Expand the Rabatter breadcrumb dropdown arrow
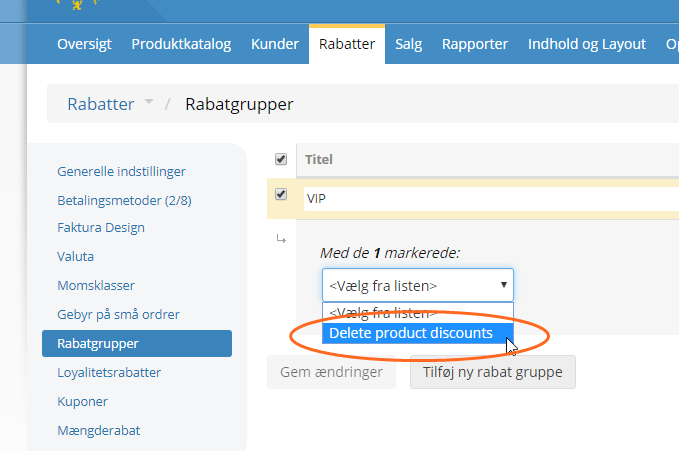Image resolution: width=679 pixels, height=451 pixels. pos(149,102)
